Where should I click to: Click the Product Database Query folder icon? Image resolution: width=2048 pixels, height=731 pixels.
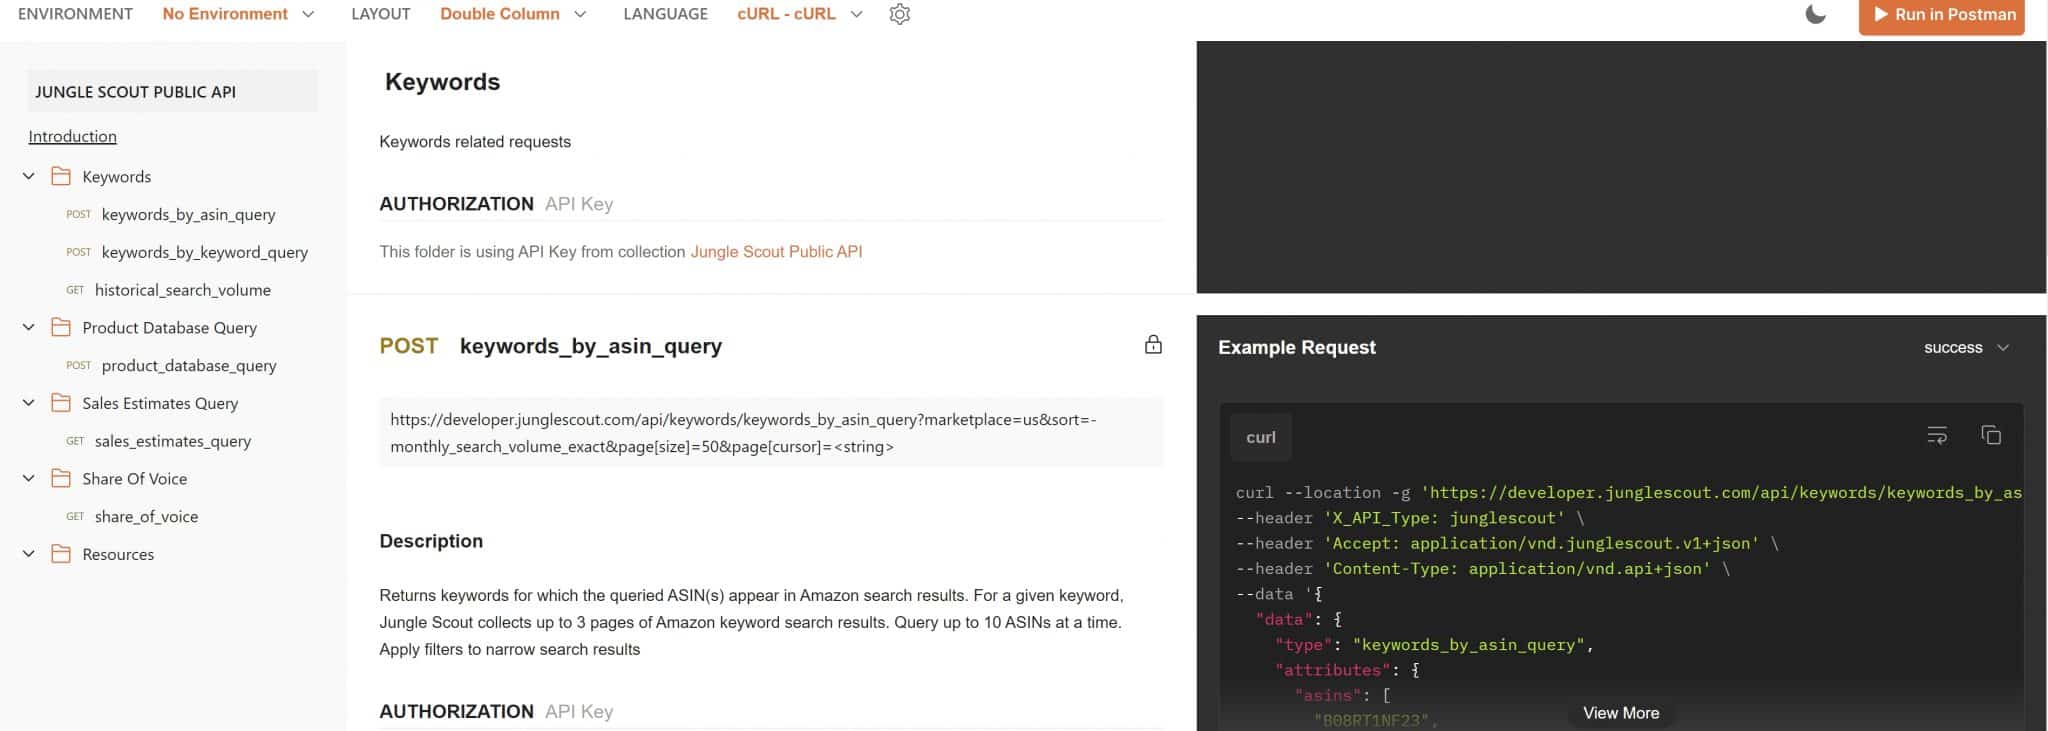coord(61,327)
